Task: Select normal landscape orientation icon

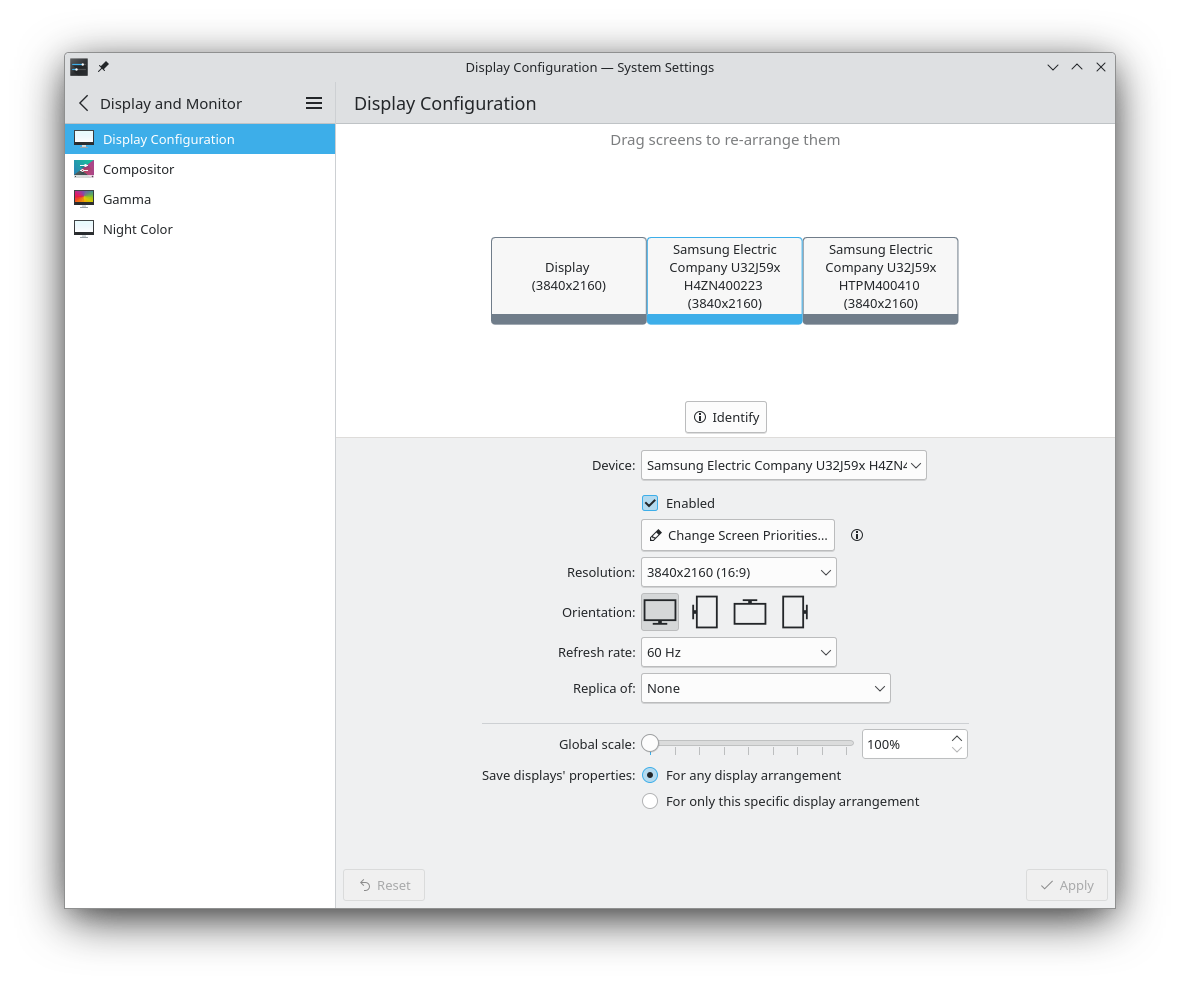Action: 660,612
